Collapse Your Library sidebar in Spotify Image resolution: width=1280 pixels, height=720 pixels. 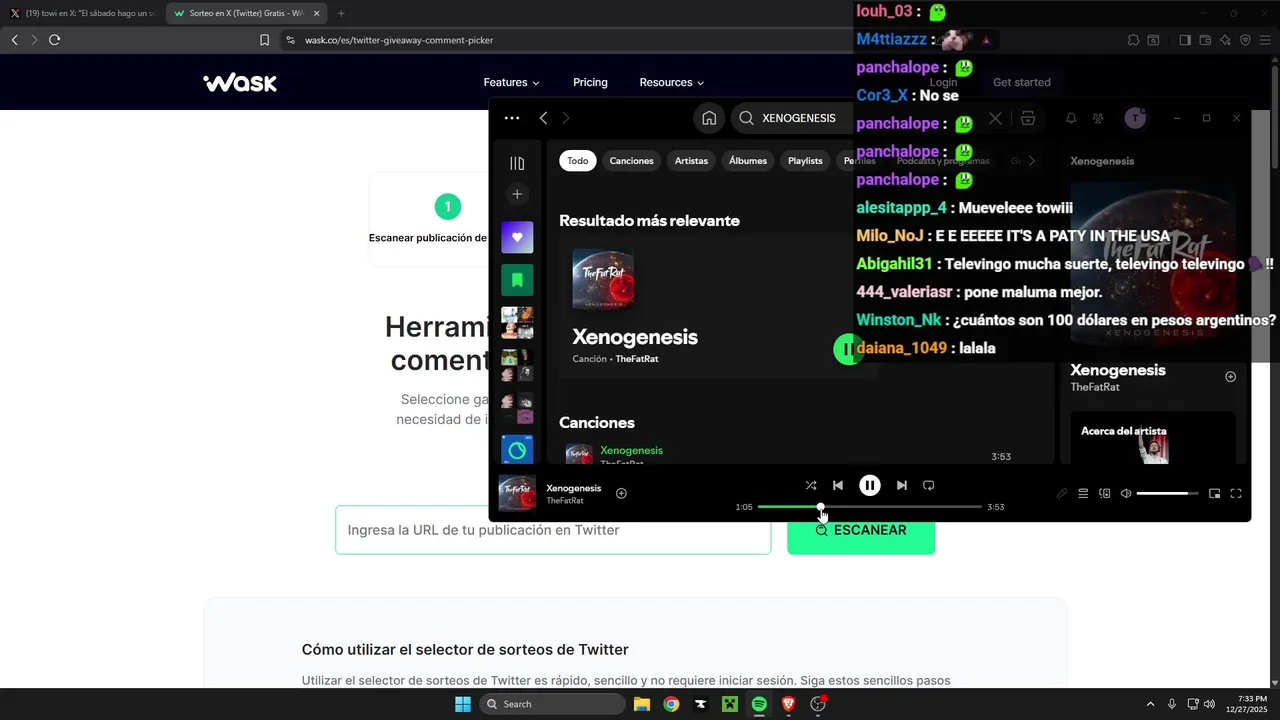click(x=517, y=163)
